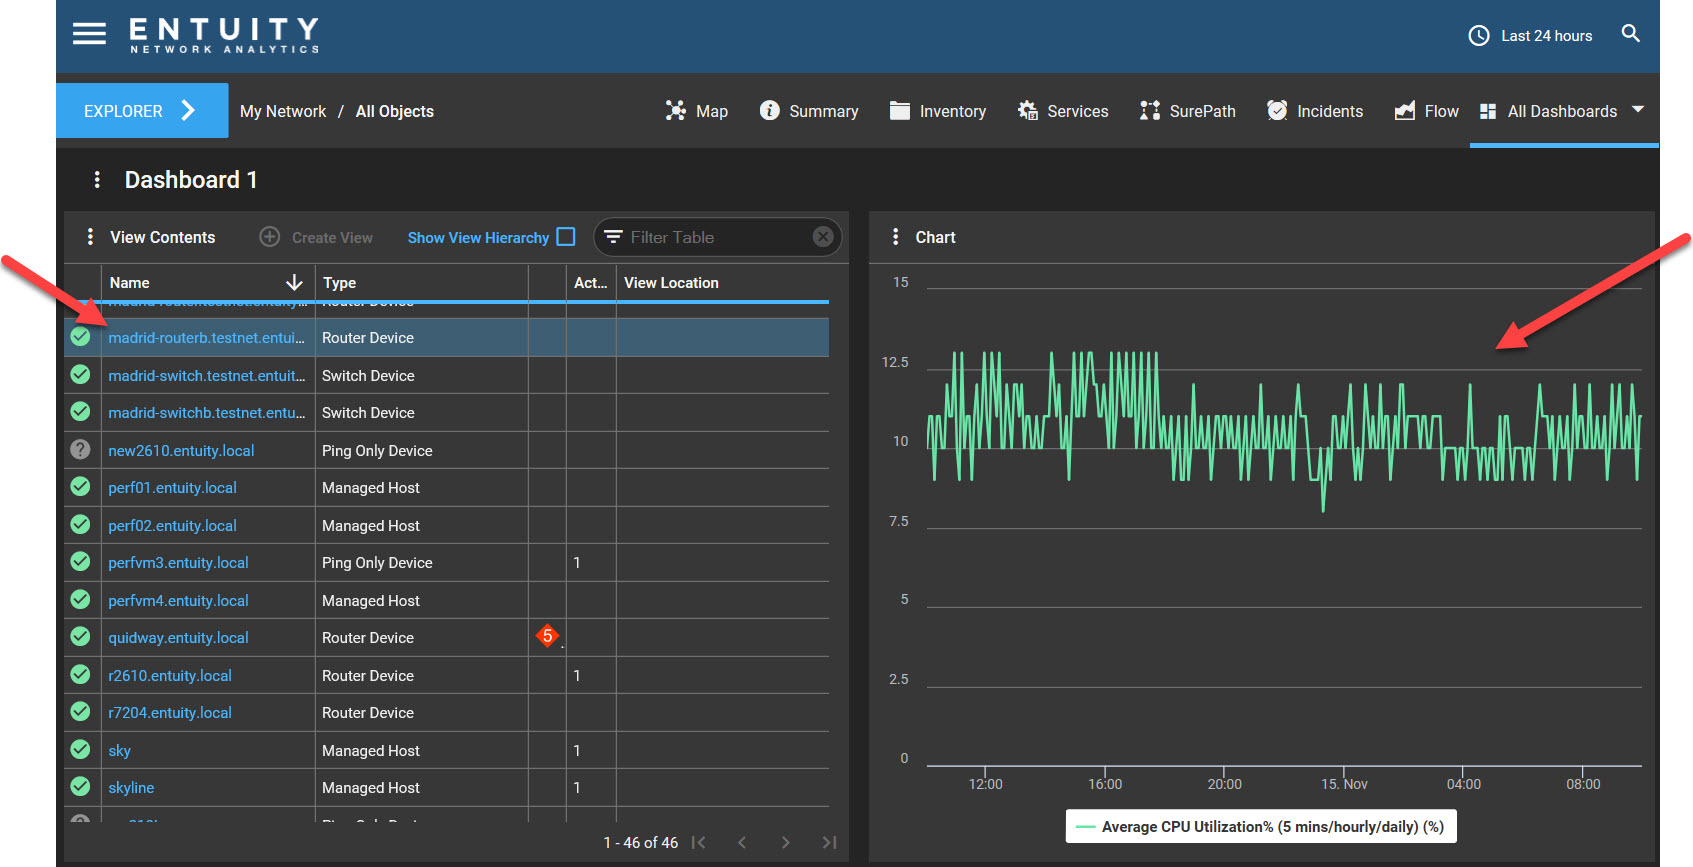The width and height of the screenshot is (1693, 867).
Task: Click the unknown status icon for new2610
Action: point(80,450)
